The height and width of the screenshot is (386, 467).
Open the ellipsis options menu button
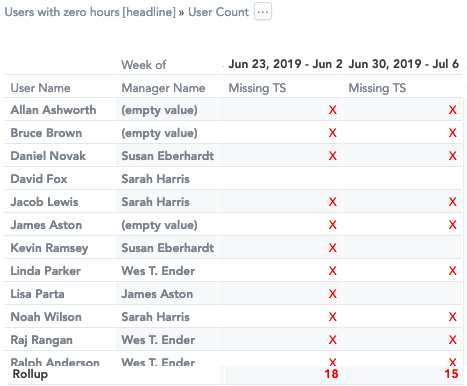(x=263, y=12)
